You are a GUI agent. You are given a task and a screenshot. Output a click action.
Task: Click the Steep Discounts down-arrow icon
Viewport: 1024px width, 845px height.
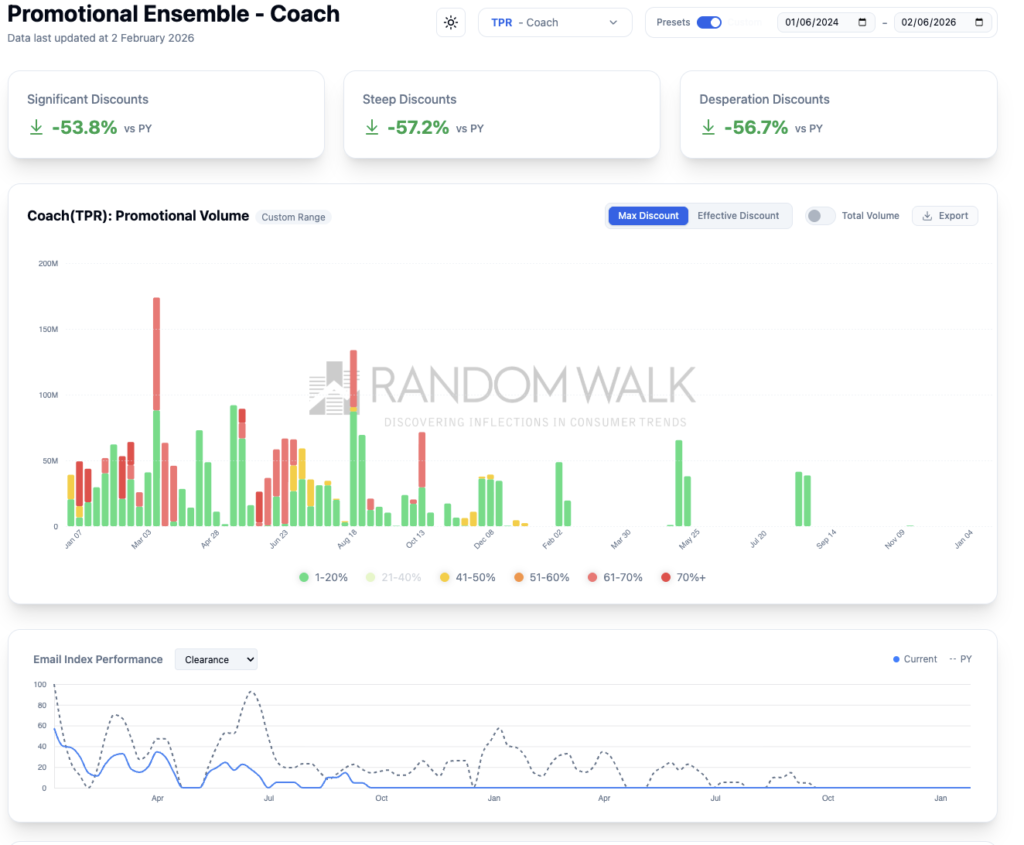click(372, 128)
